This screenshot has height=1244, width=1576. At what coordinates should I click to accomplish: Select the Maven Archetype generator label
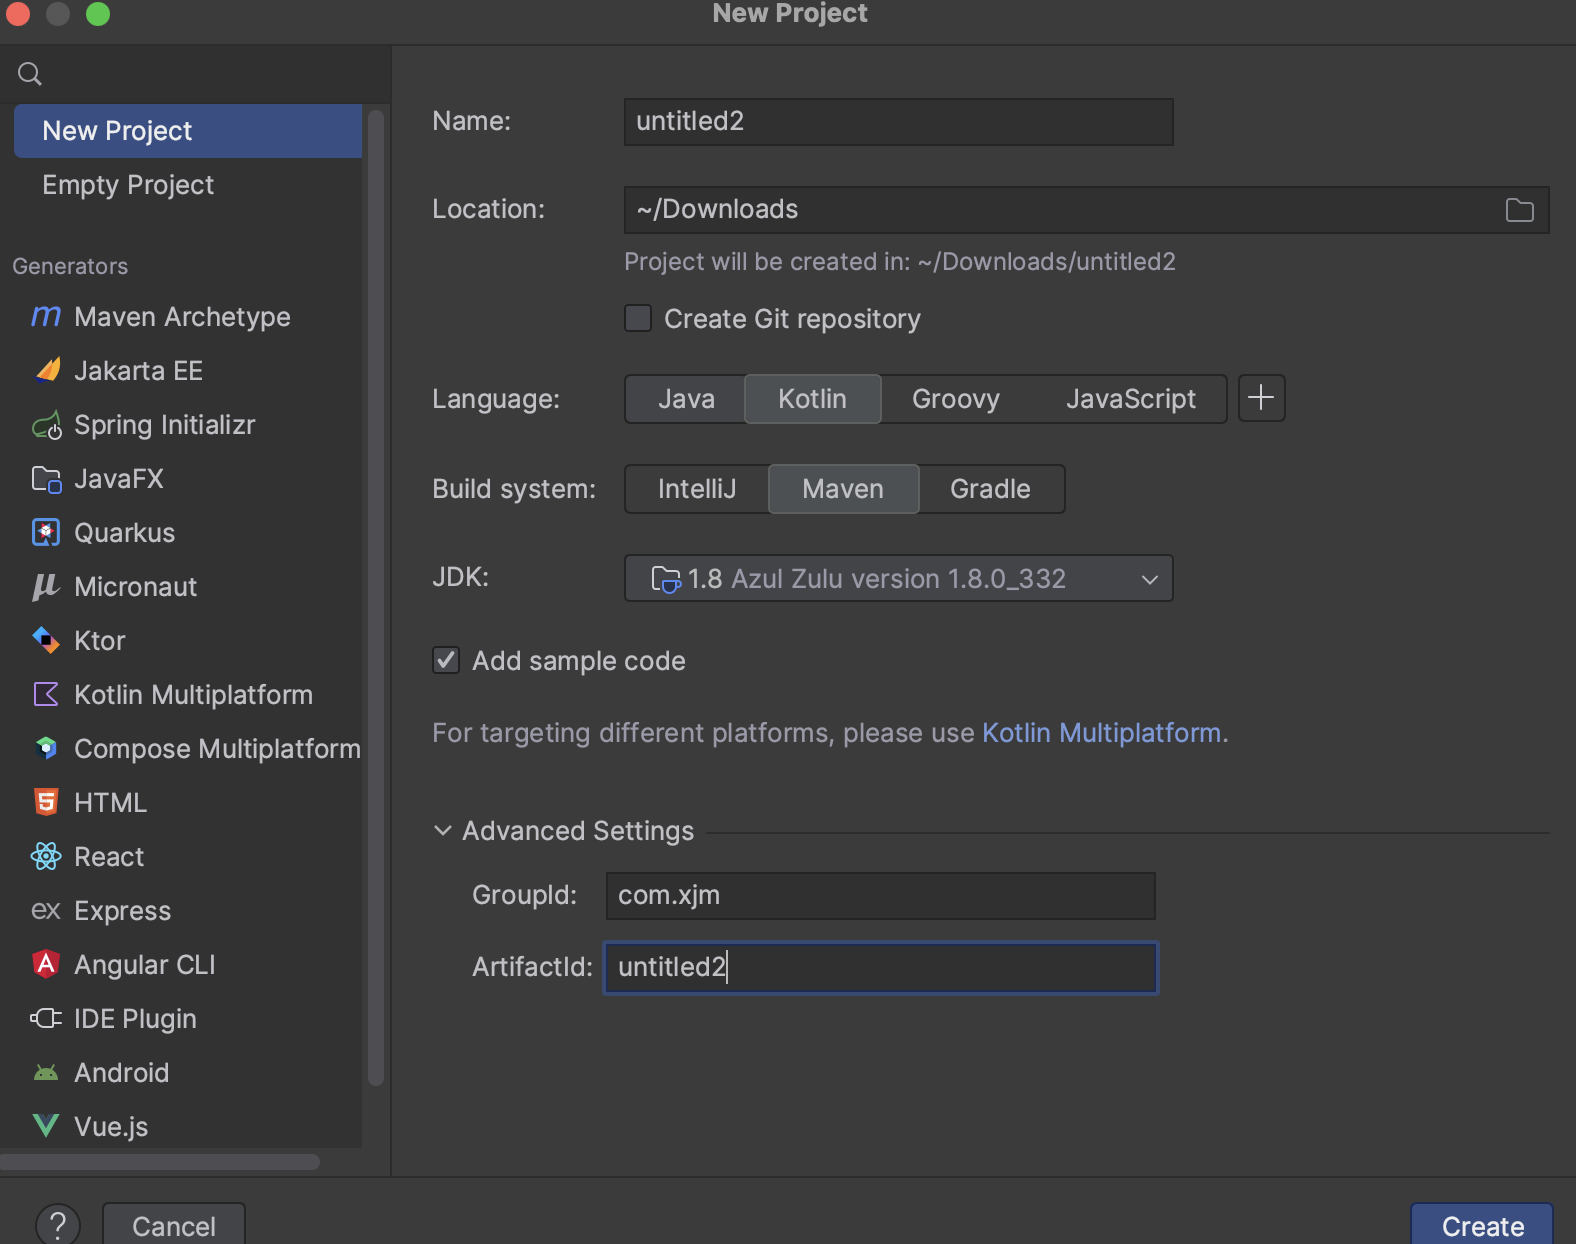pos(182,317)
